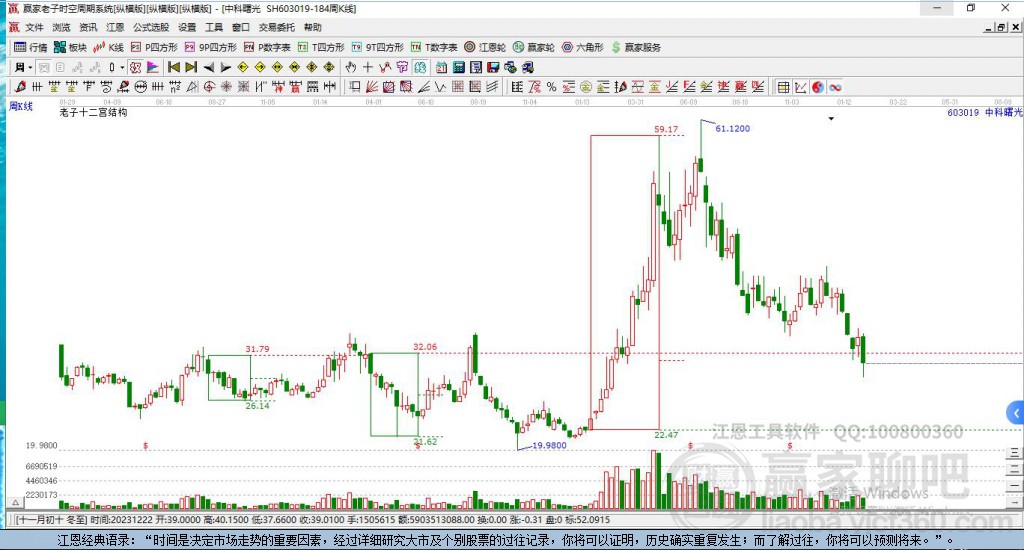Open the 交易委托 menu
This screenshot has width=1024, height=550.
pyautogui.click(x=276, y=27)
